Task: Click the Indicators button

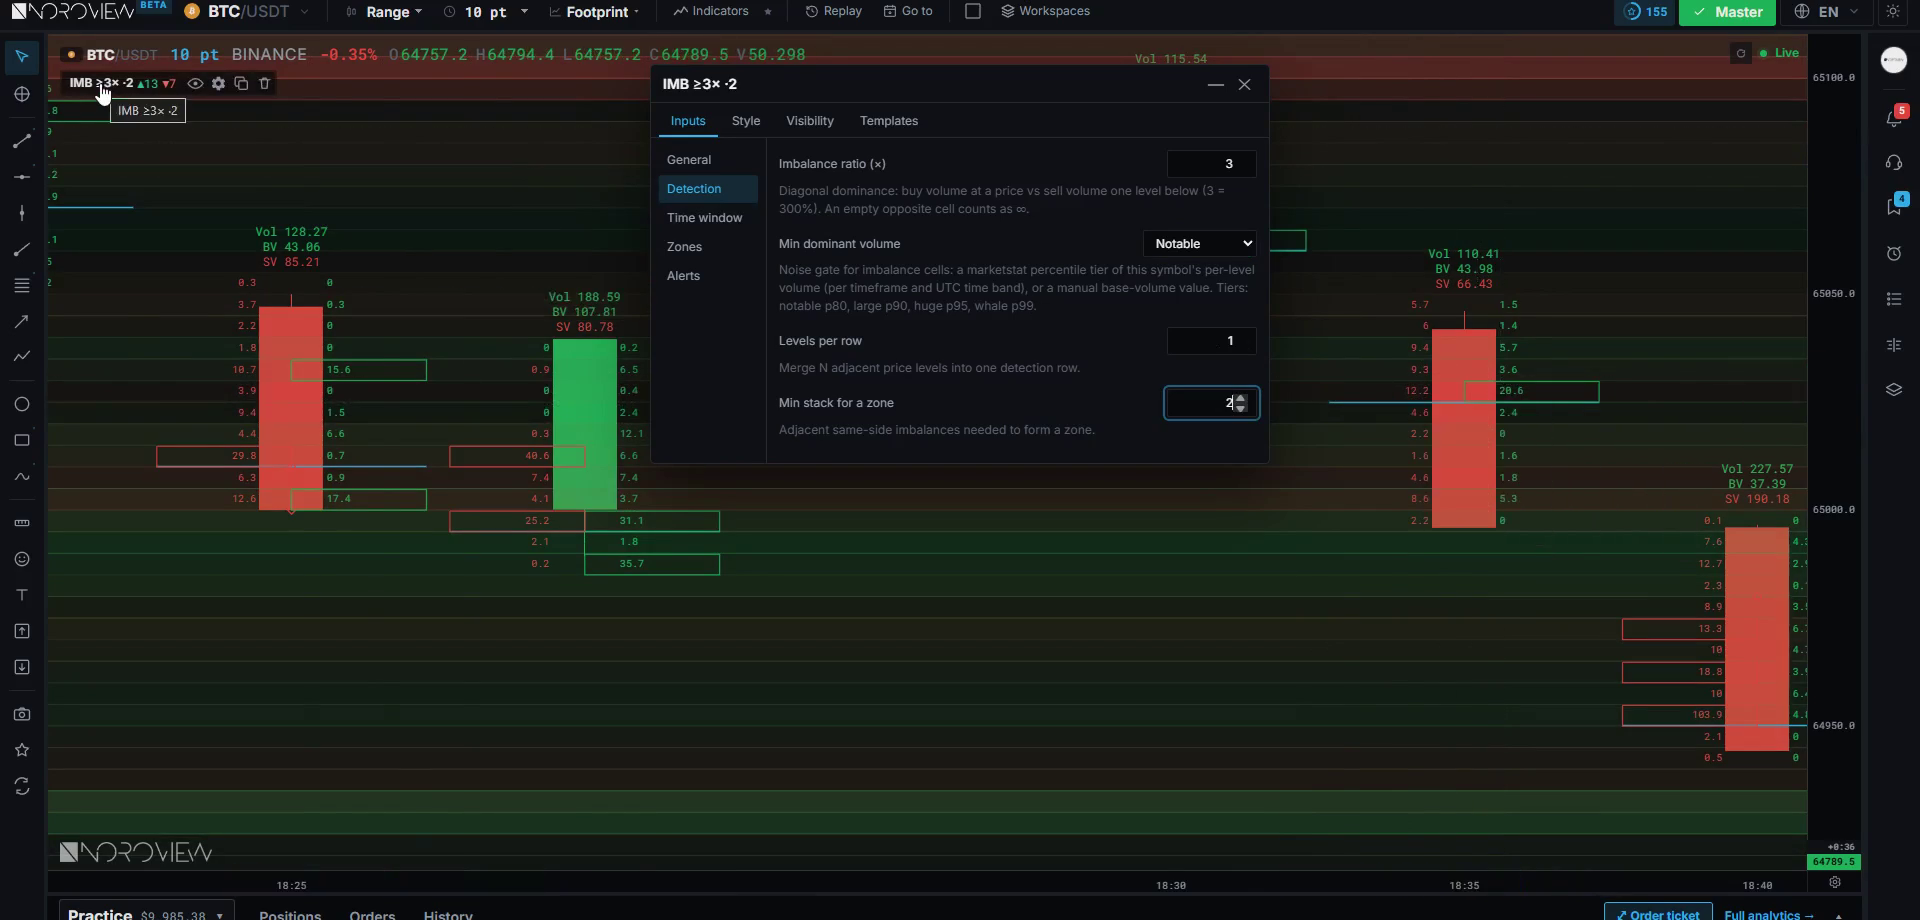Action: click(x=711, y=11)
